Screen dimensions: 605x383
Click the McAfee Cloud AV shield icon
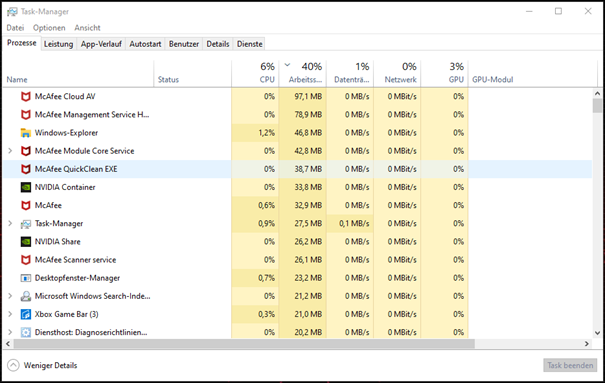[25, 96]
